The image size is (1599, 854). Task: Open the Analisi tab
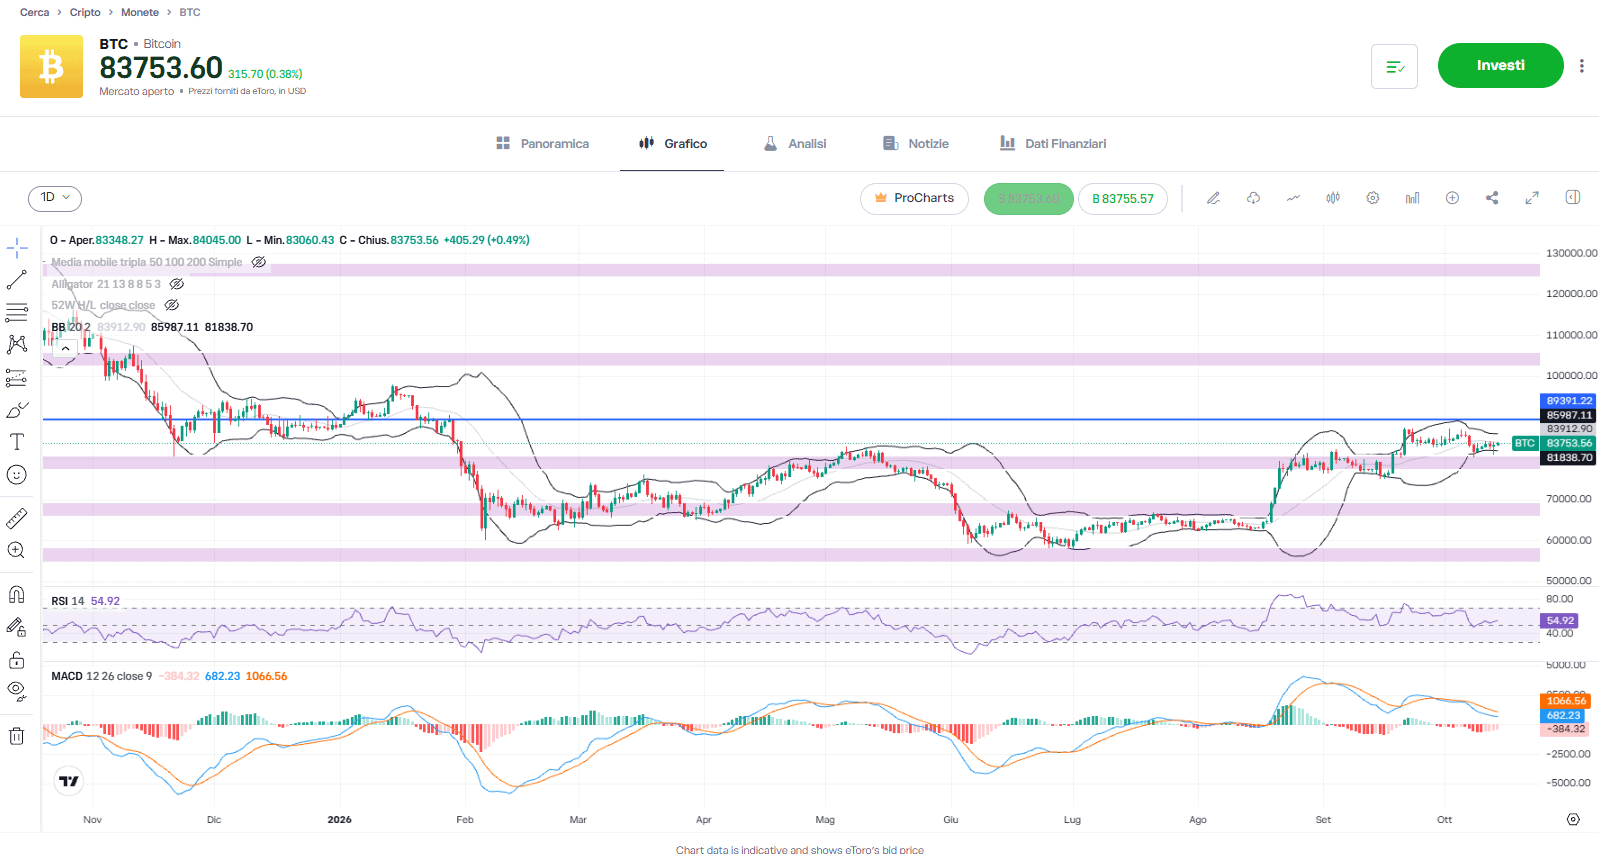coord(795,144)
